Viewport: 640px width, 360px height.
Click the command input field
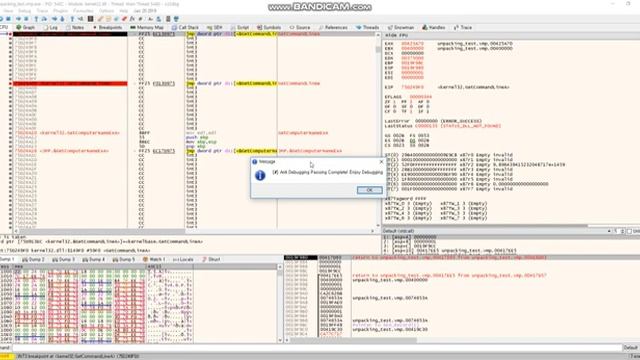[x=316, y=348]
